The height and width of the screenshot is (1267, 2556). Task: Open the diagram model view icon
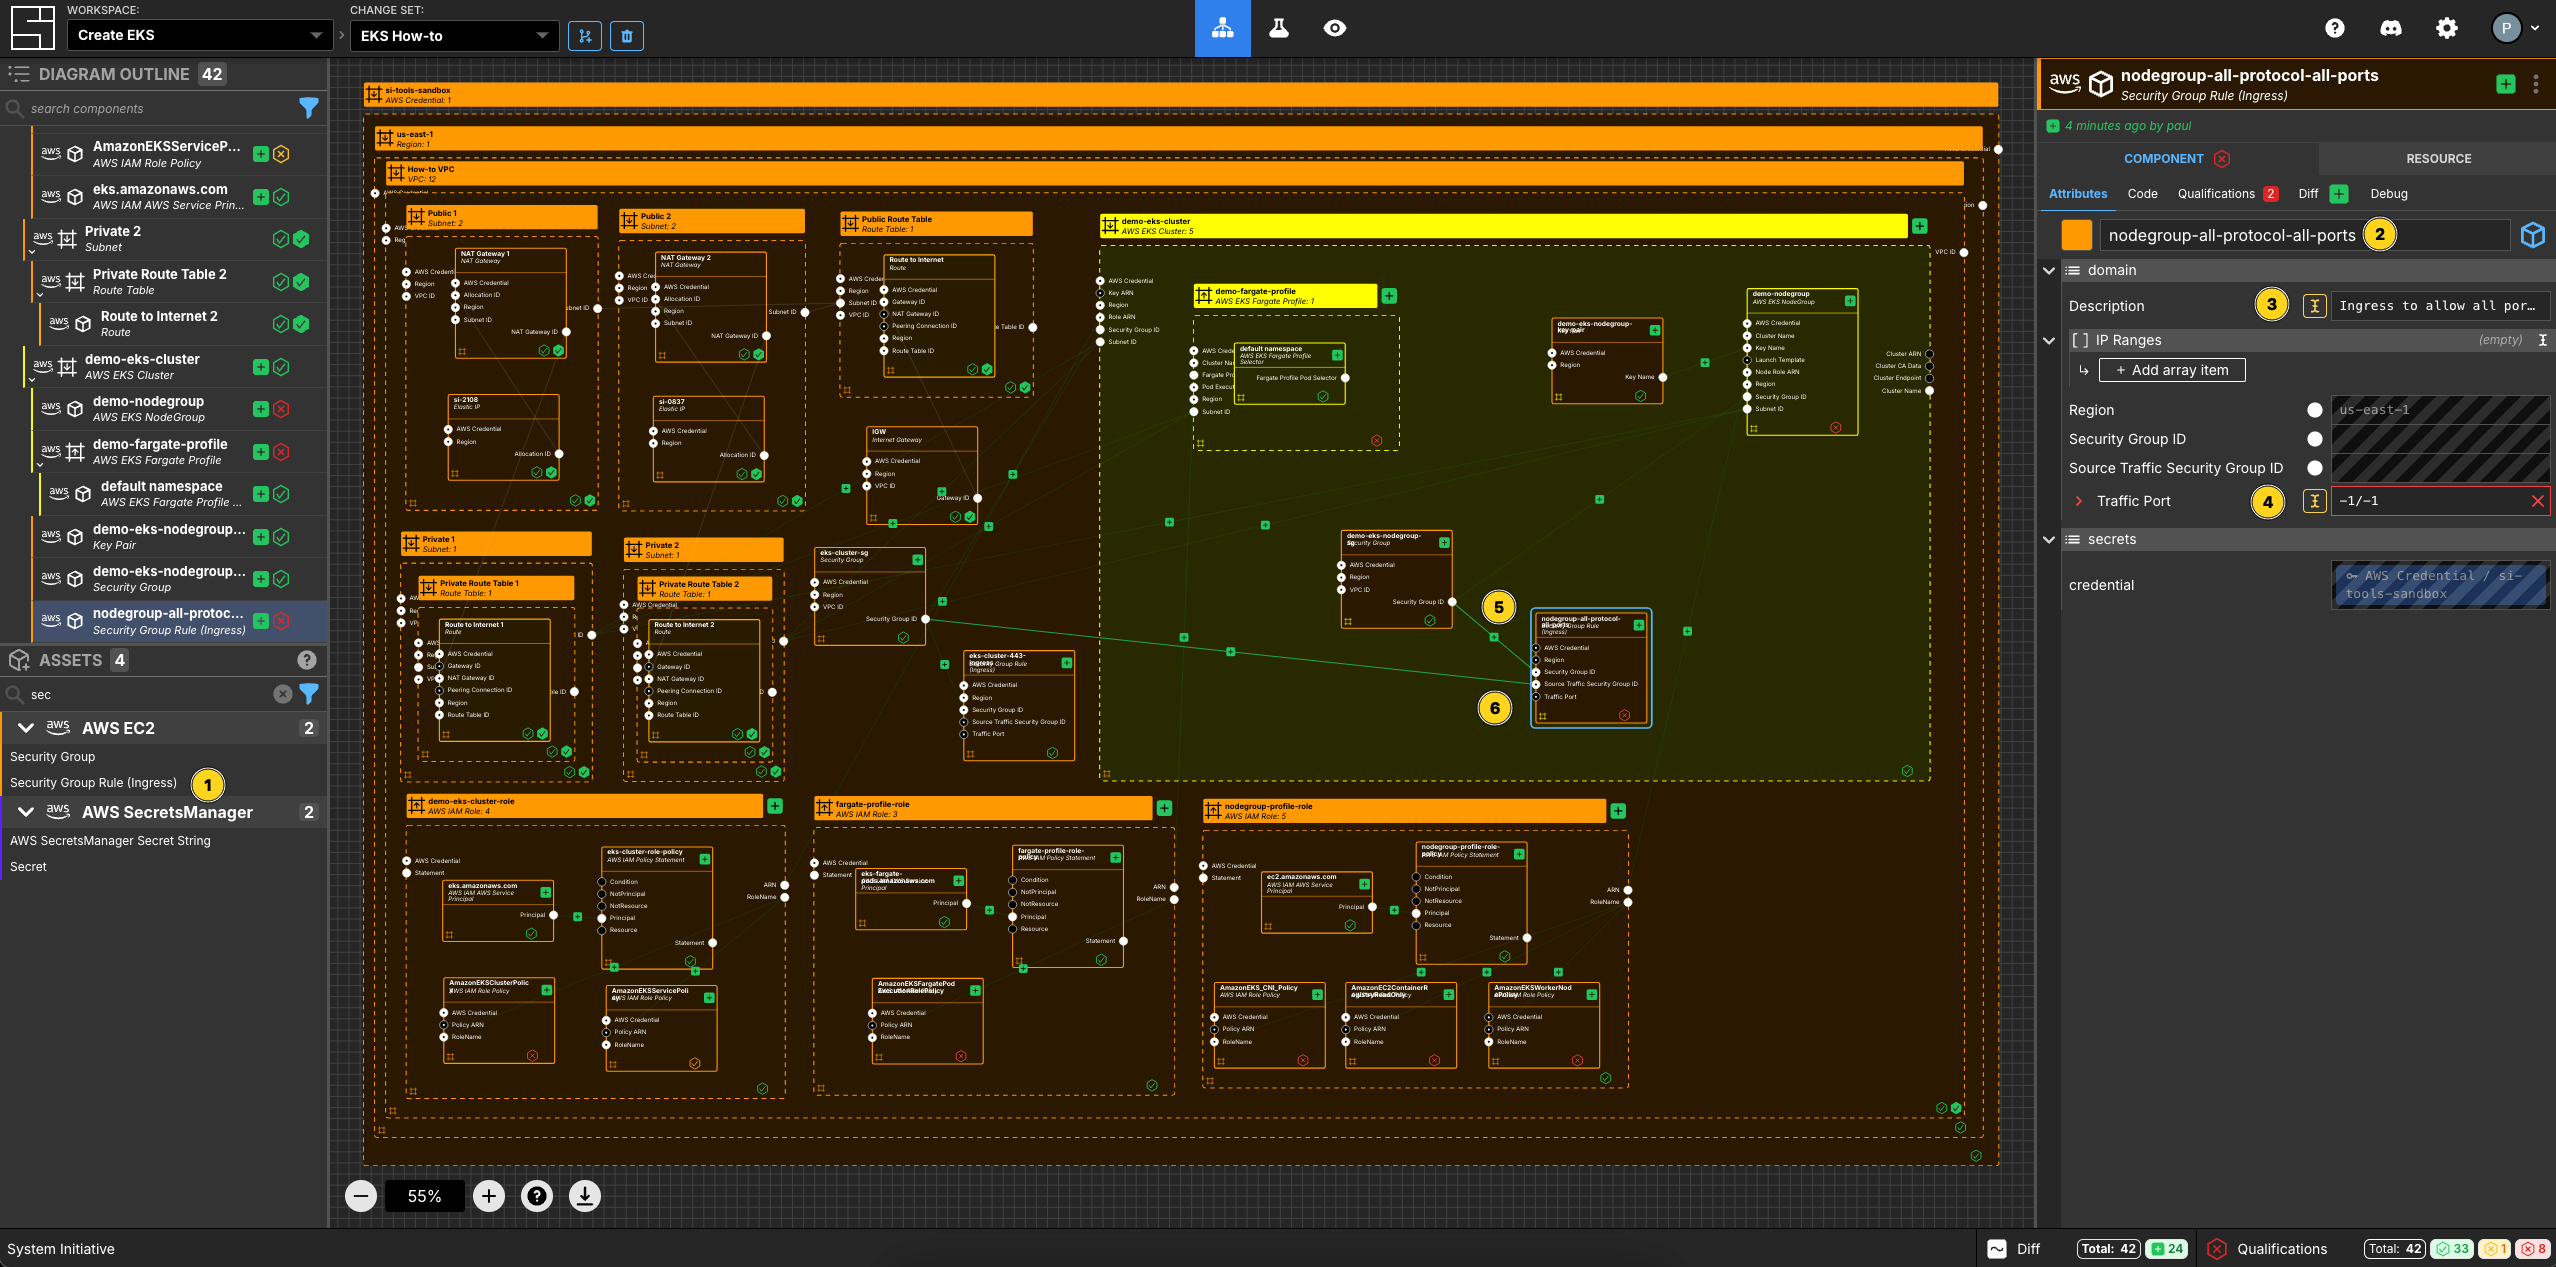[x=1222, y=28]
